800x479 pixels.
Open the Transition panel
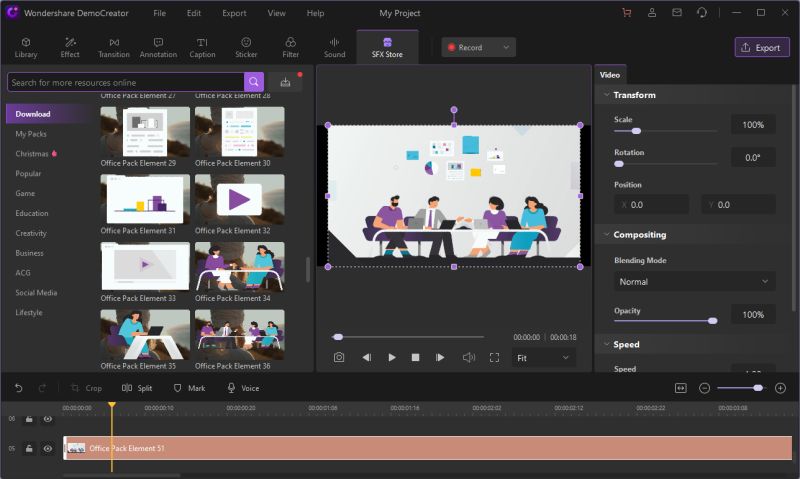click(x=114, y=48)
